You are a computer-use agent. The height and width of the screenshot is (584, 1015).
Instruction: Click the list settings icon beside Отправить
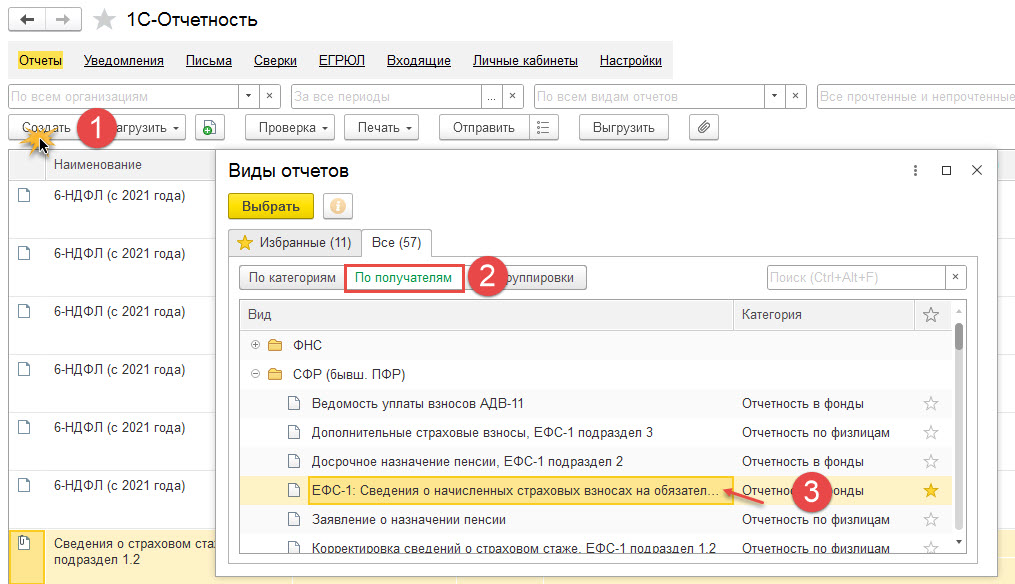pos(543,128)
